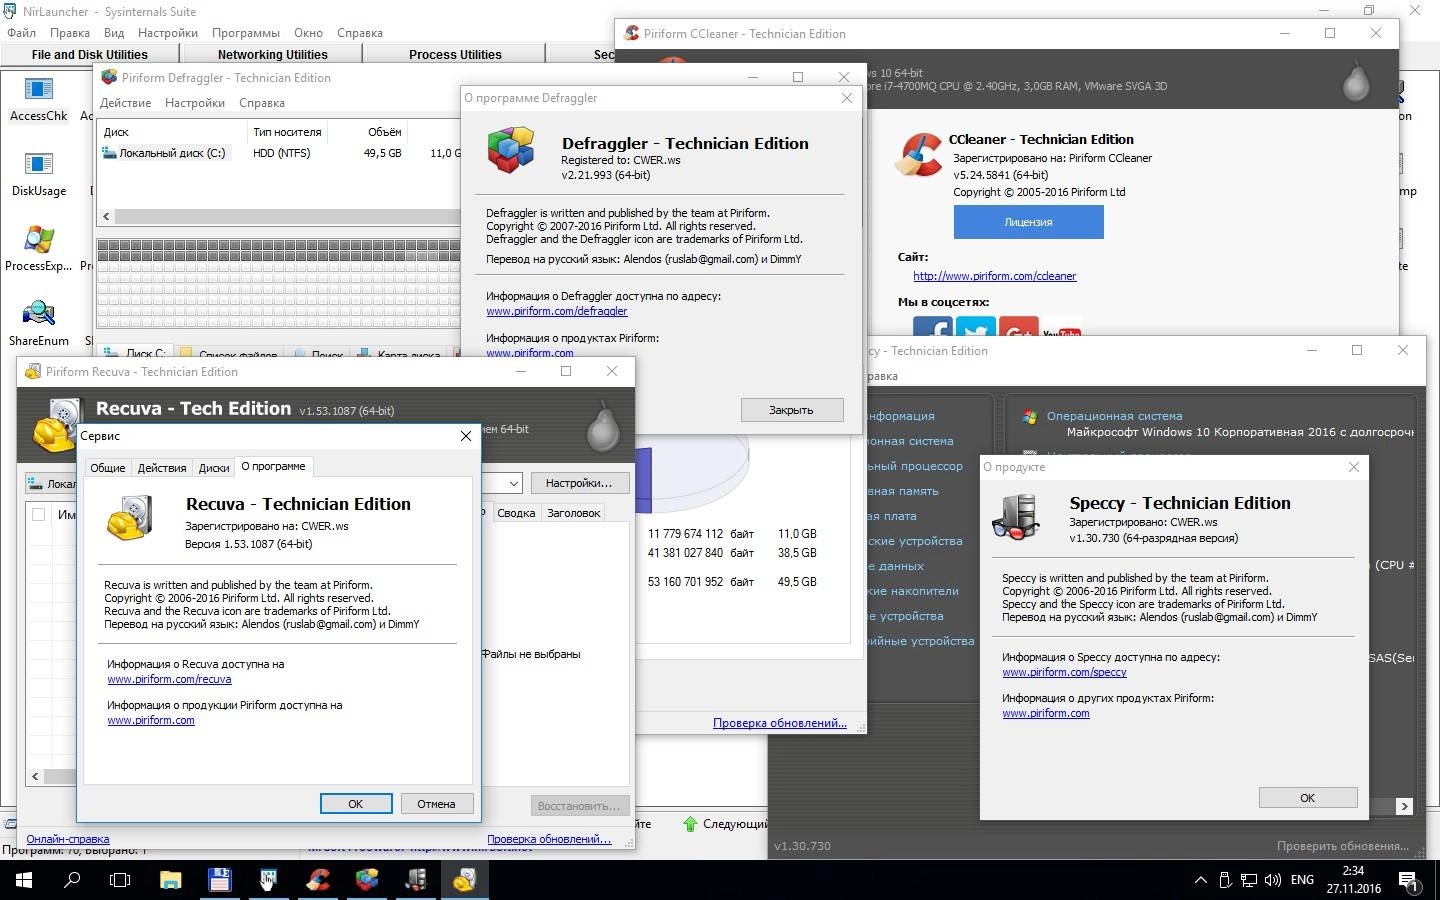Click Отмена in Recuva Сервис dialog
Screen dimensions: 1440x900
(436, 804)
